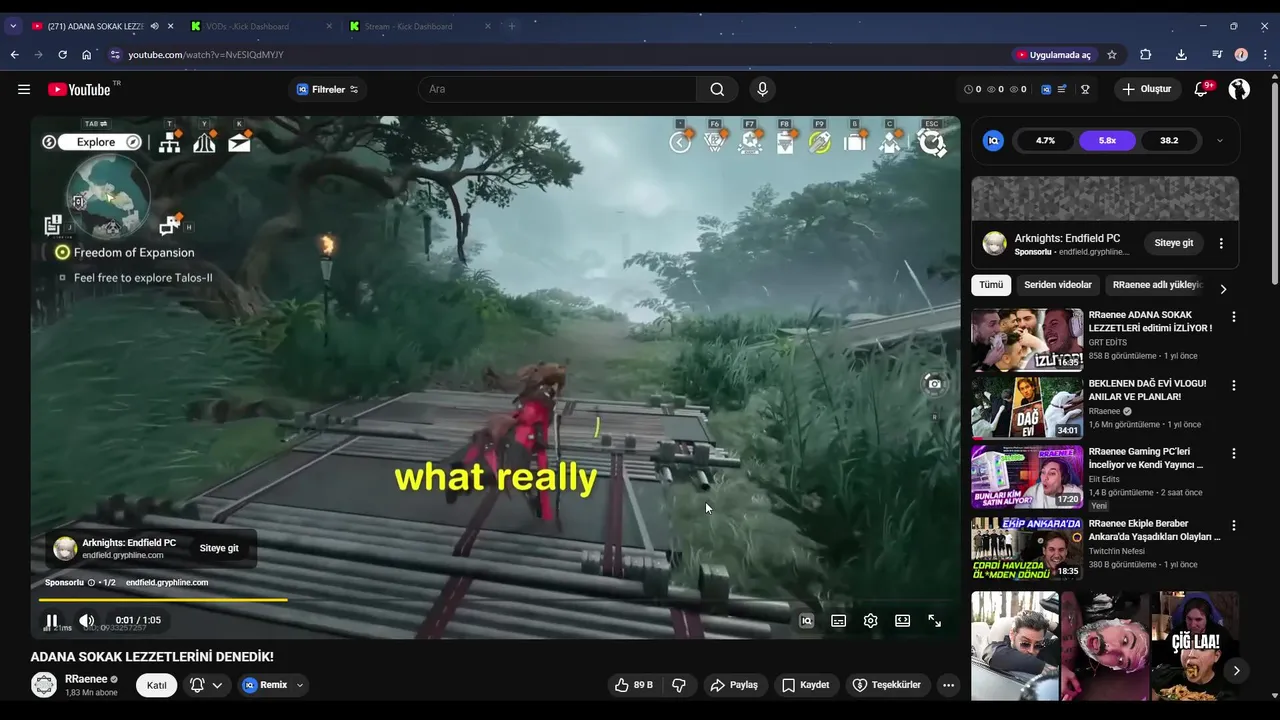Go to YouTube home via logo

pyautogui.click(x=79, y=89)
